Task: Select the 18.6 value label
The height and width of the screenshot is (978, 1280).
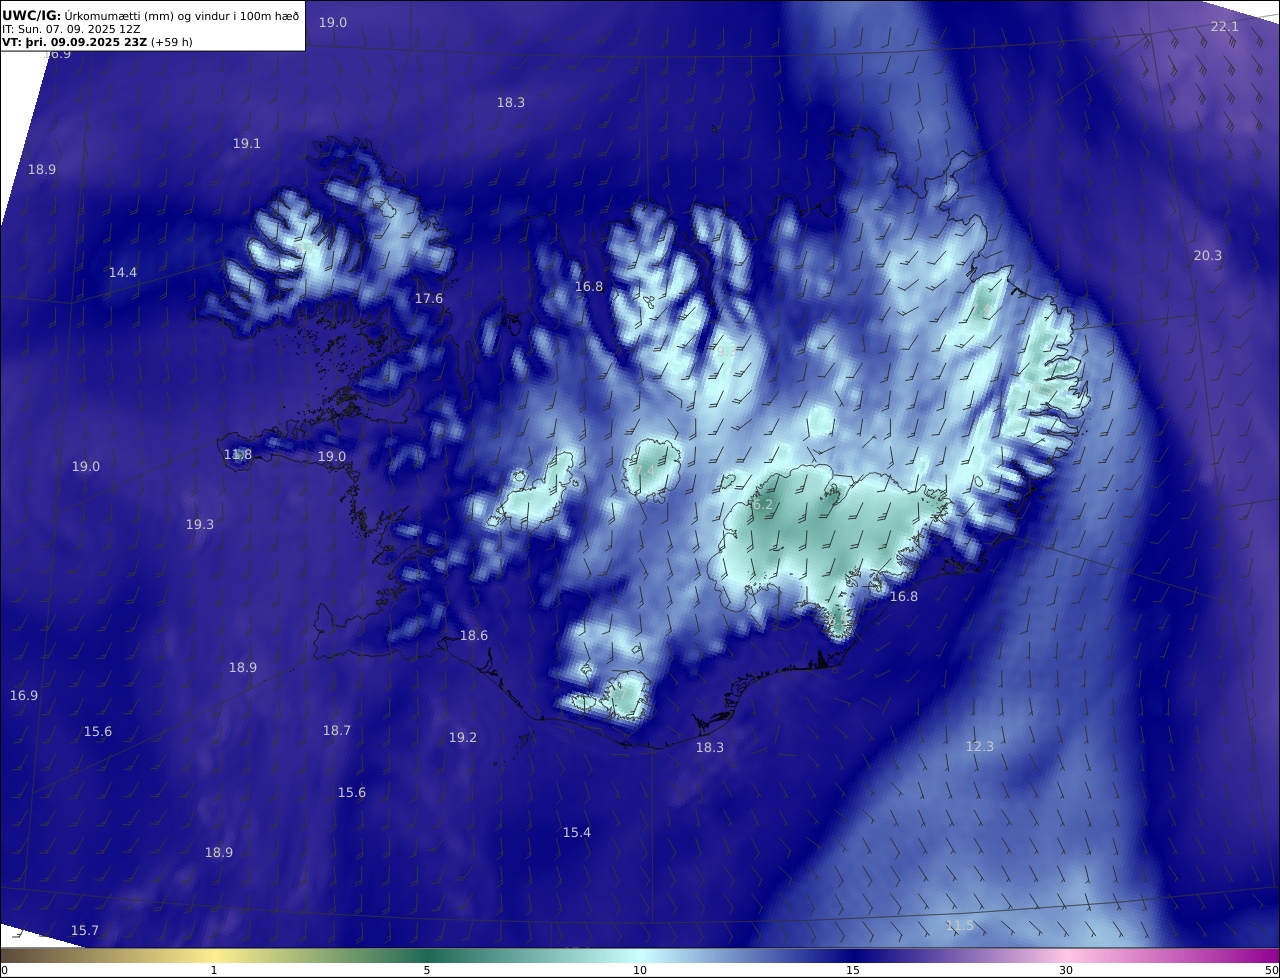Action: pos(474,635)
